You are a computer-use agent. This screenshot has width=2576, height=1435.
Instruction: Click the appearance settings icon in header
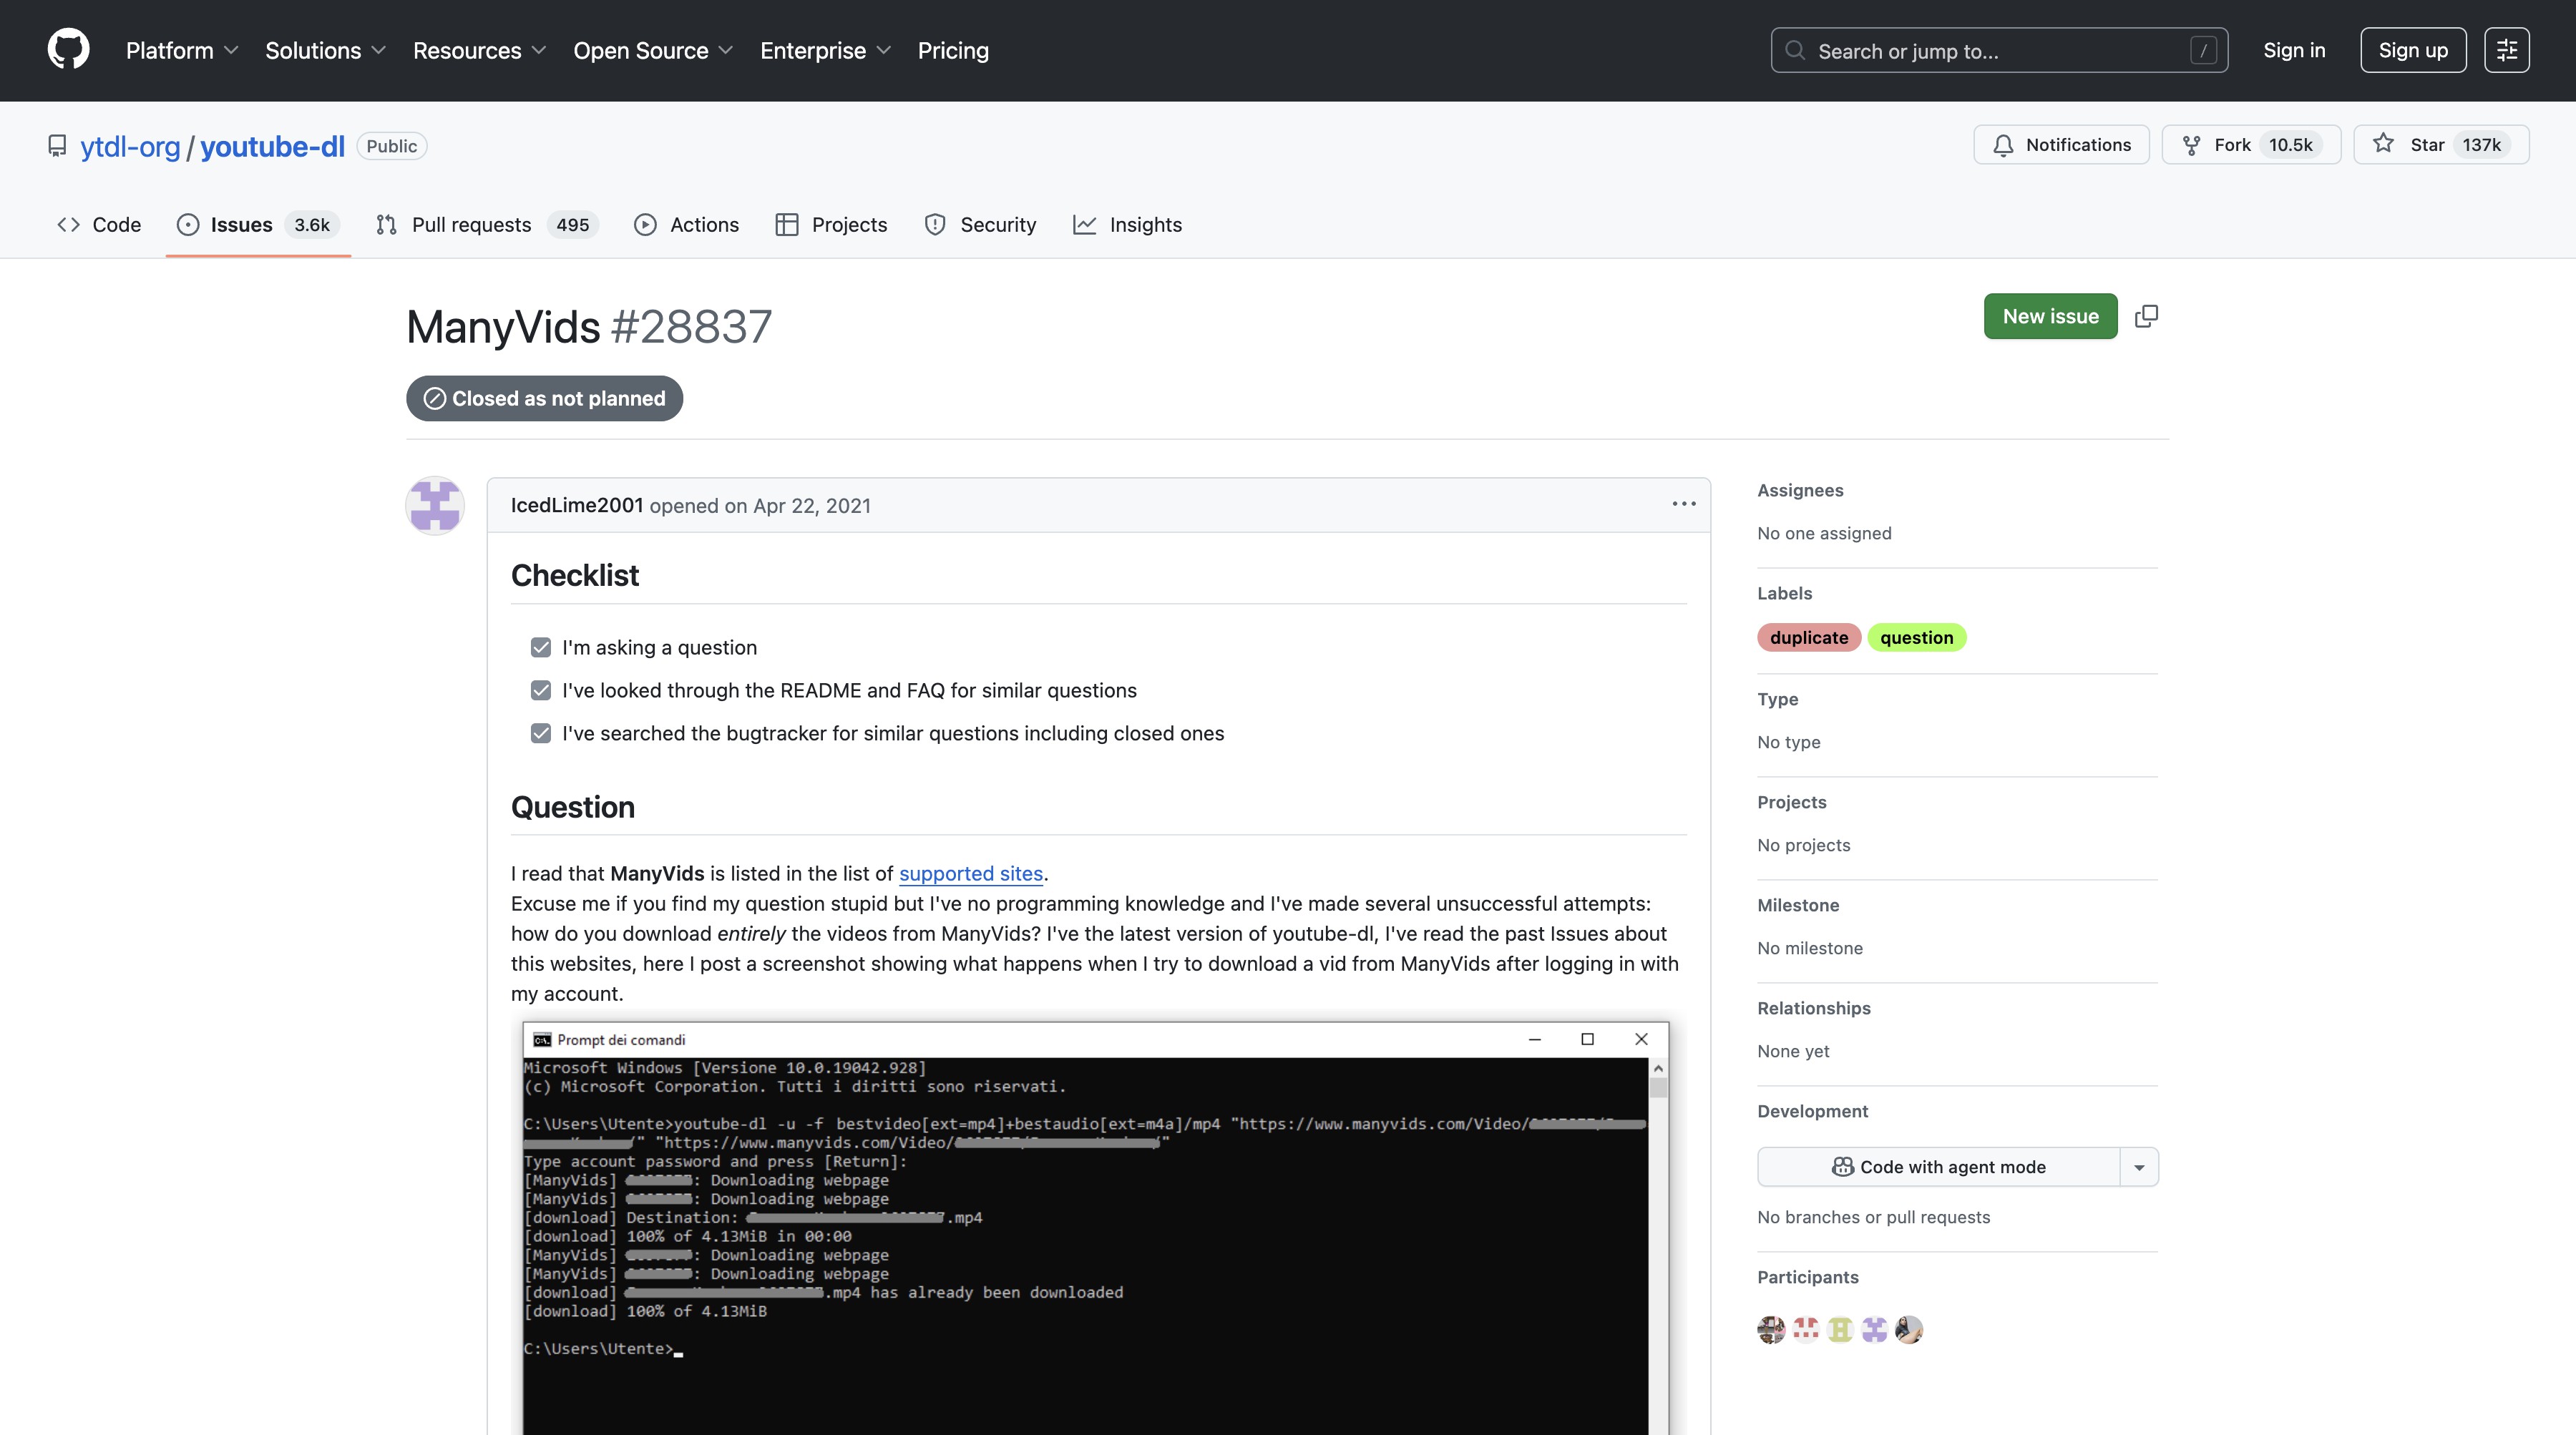2507,50
